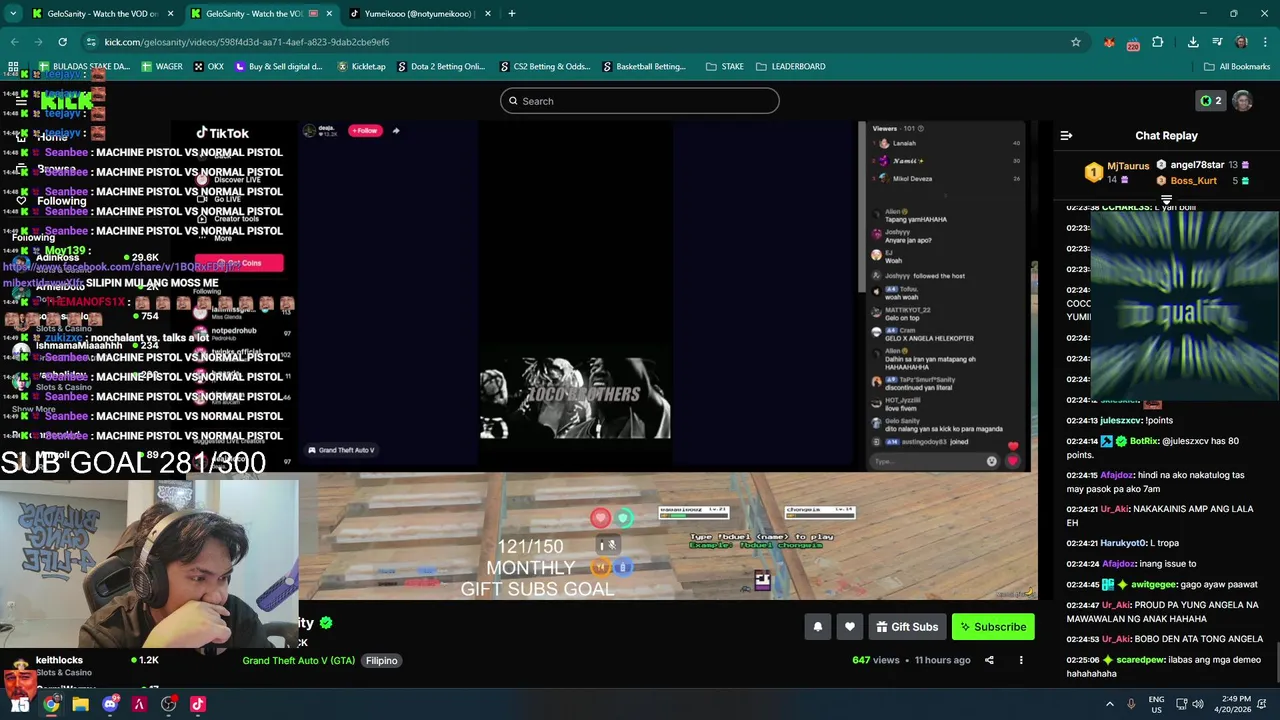Click the network and volume tray icons

tap(1189, 704)
